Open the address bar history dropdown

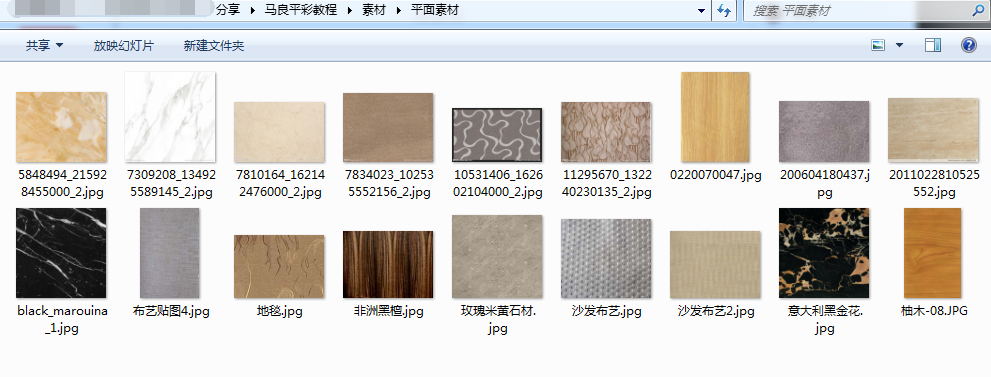tap(701, 11)
